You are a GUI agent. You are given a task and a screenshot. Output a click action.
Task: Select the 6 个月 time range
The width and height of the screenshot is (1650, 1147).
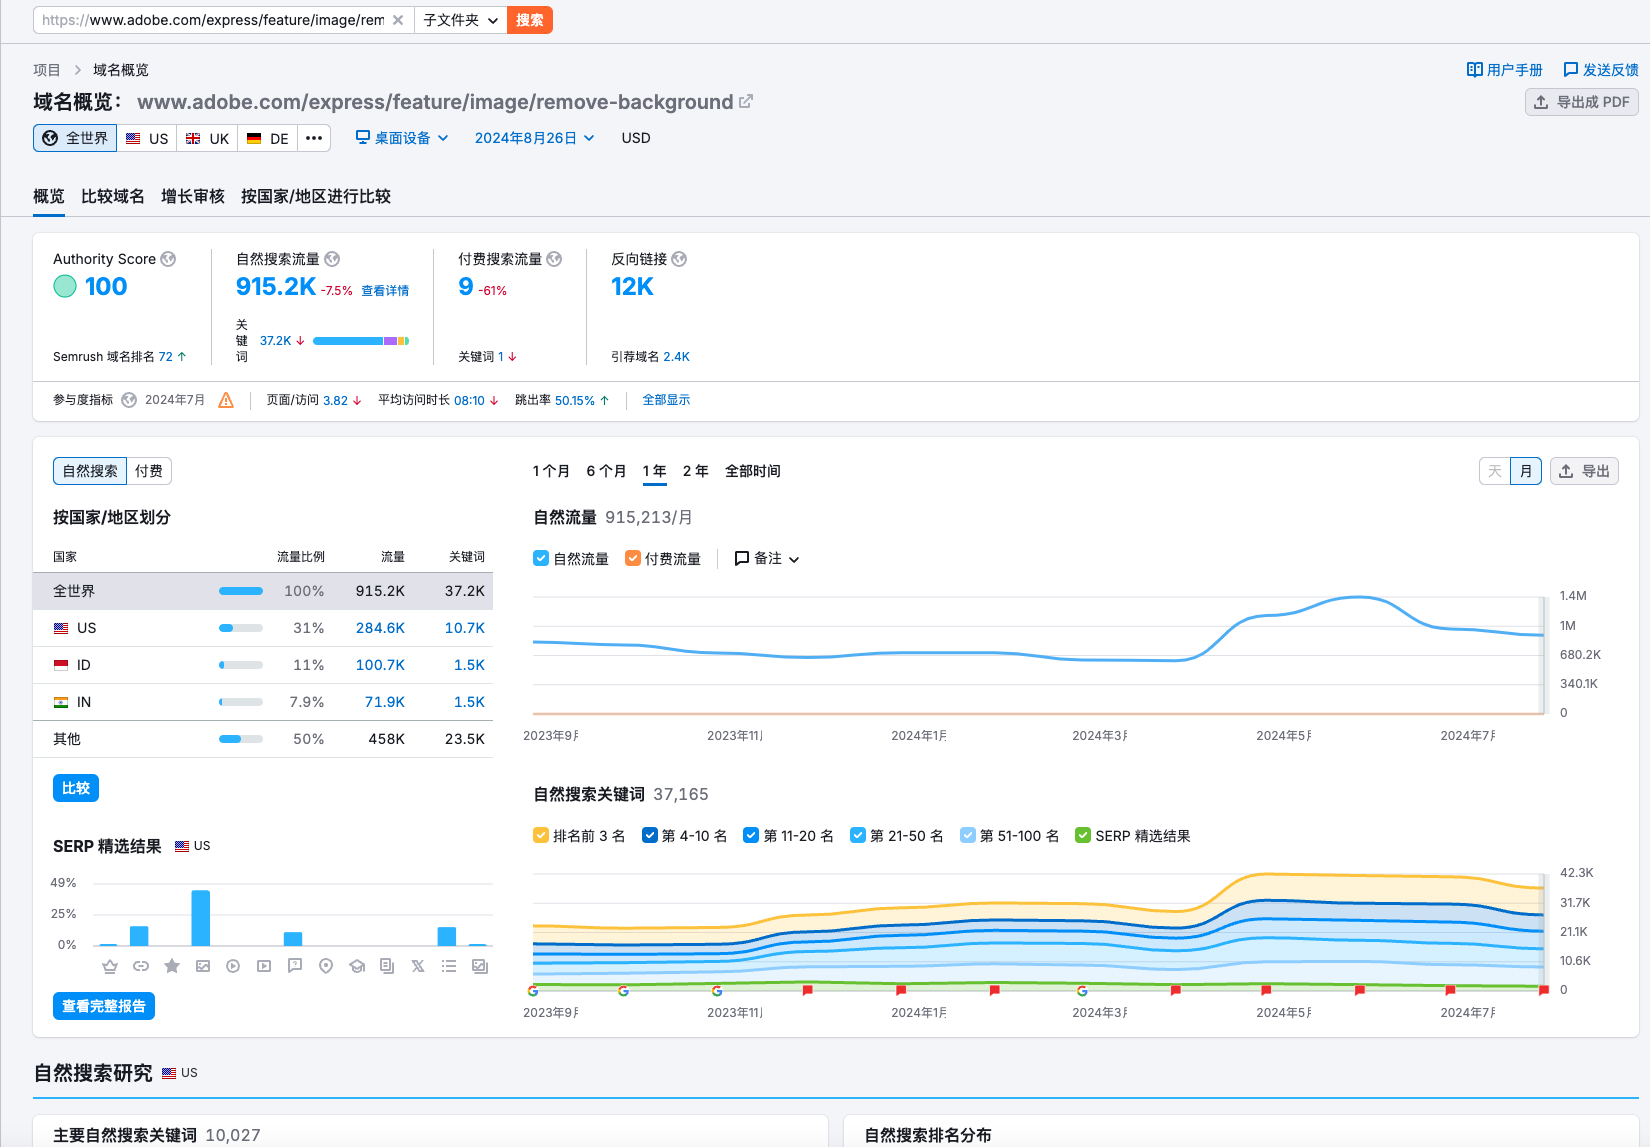coord(606,471)
